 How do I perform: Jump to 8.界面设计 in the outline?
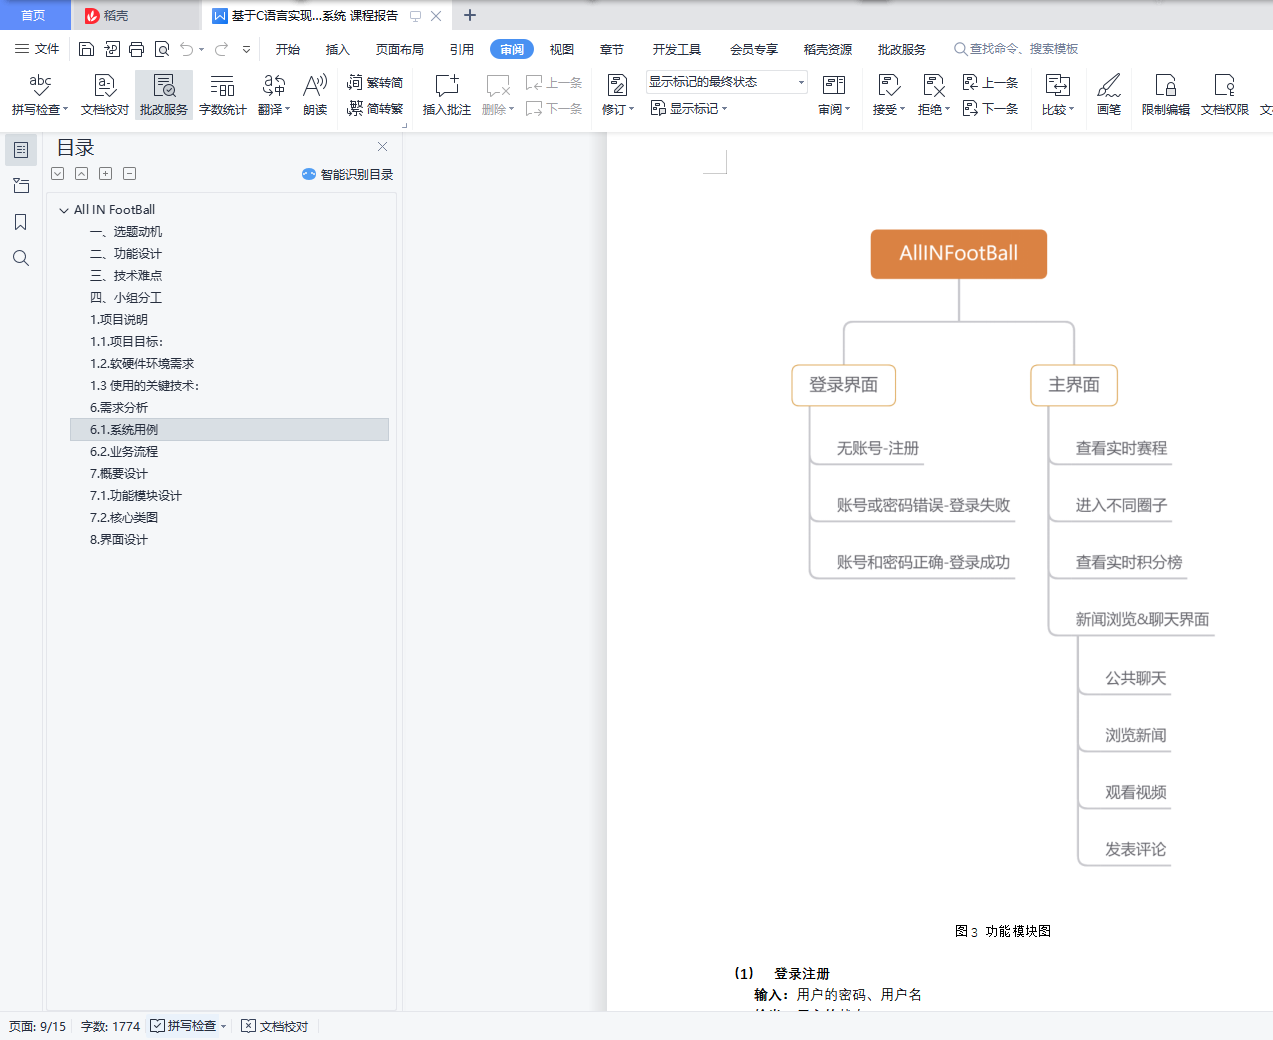click(119, 540)
